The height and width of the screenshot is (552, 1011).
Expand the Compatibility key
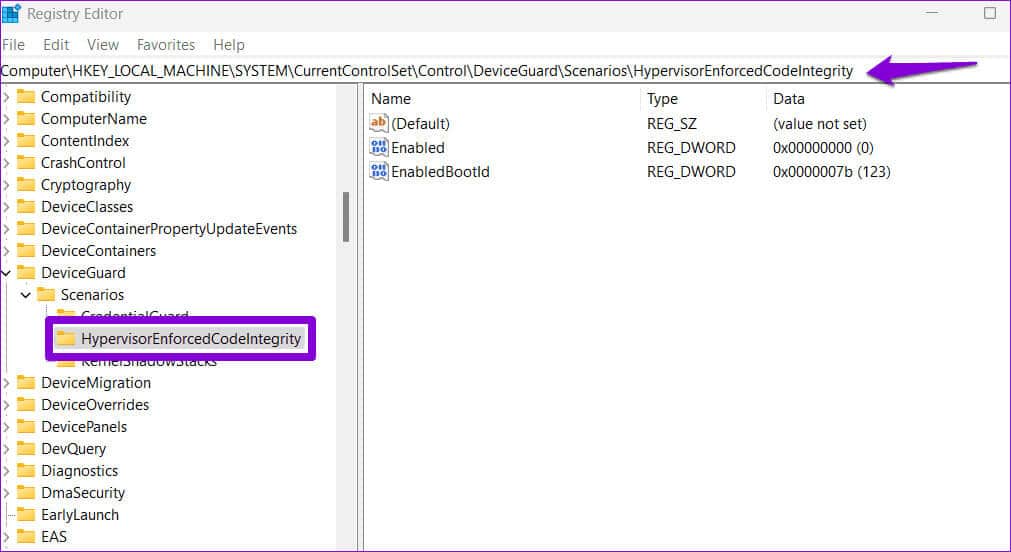coord(6,97)
